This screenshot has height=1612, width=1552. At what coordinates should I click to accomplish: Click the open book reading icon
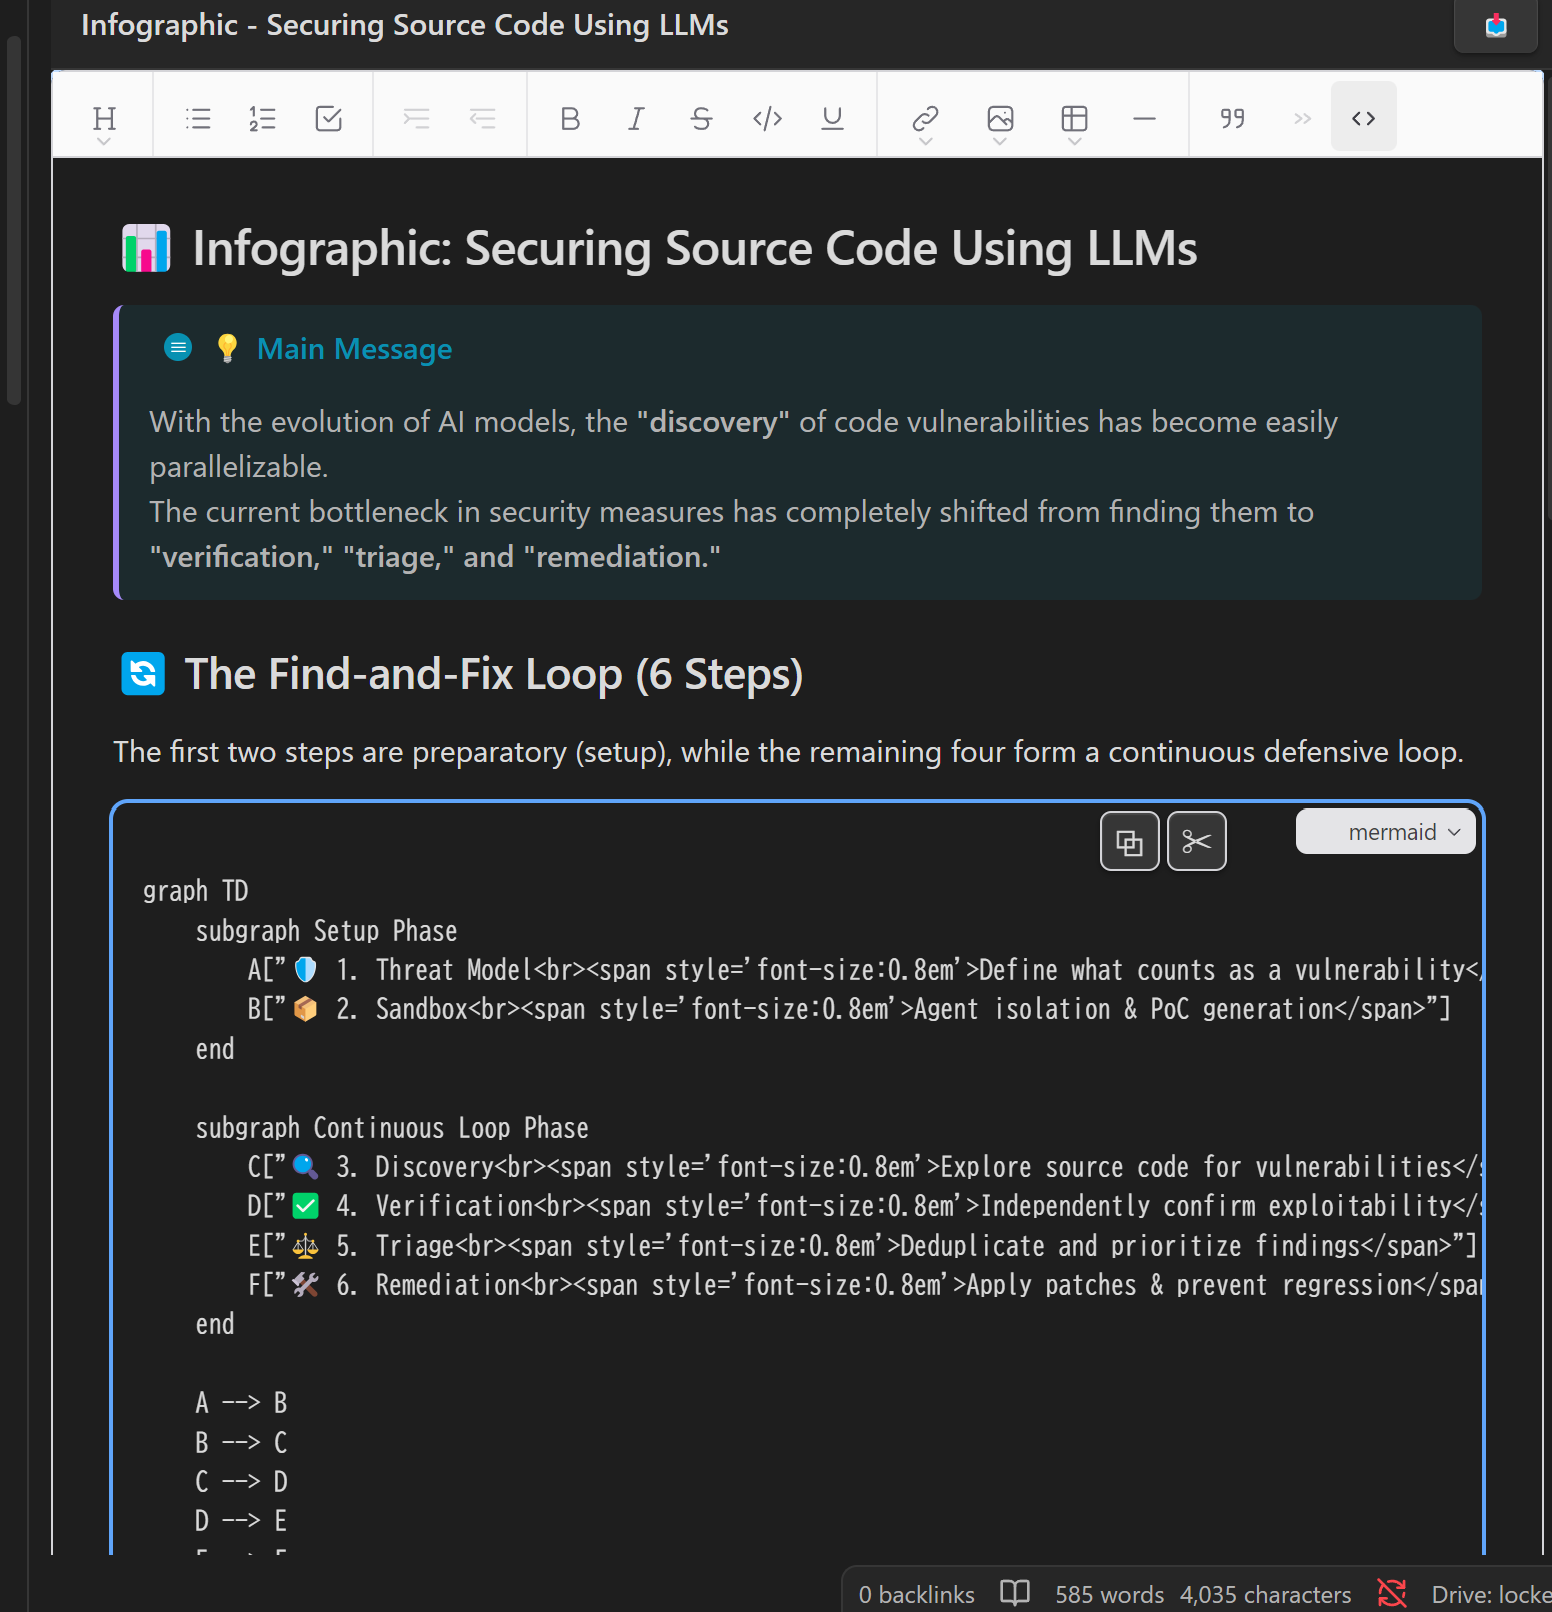(x=1015, y=1592)
